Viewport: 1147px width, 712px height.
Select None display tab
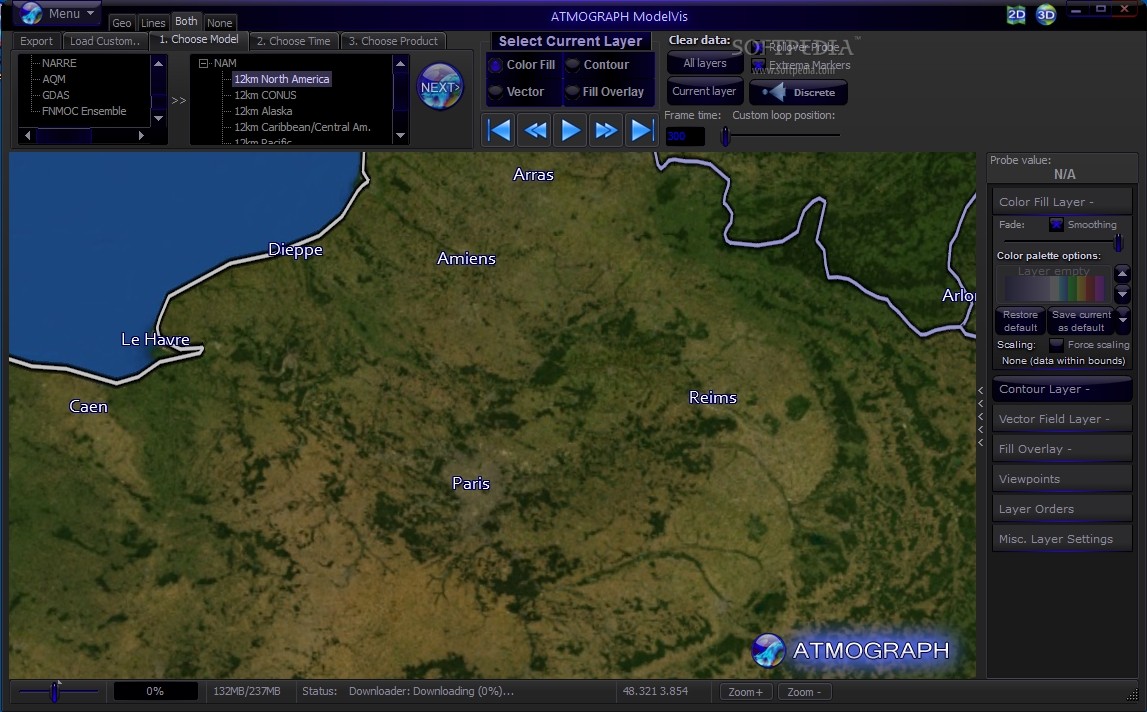click(219, 23)
